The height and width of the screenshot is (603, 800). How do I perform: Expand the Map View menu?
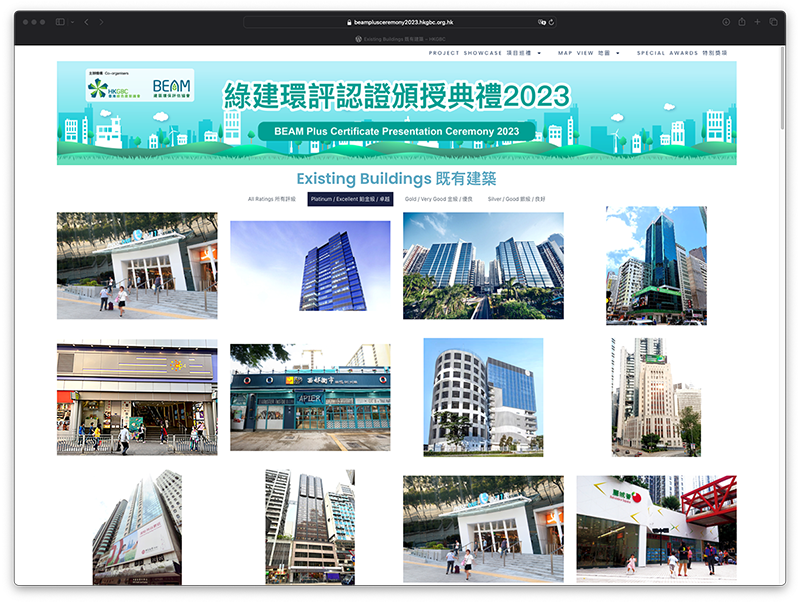(589, 53)
